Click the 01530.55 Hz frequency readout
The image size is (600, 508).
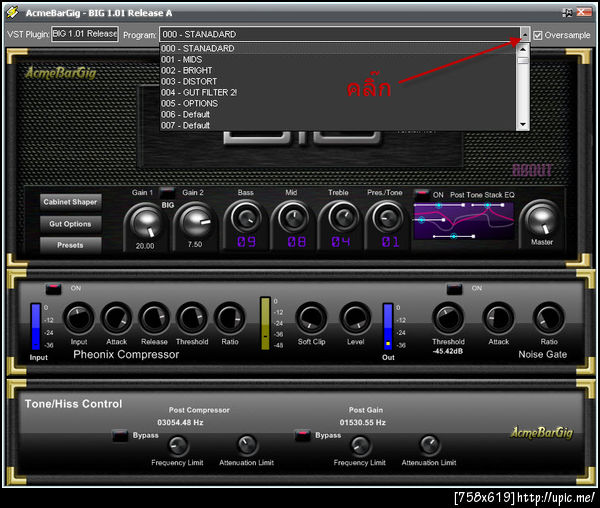click(x=363, y=423)
